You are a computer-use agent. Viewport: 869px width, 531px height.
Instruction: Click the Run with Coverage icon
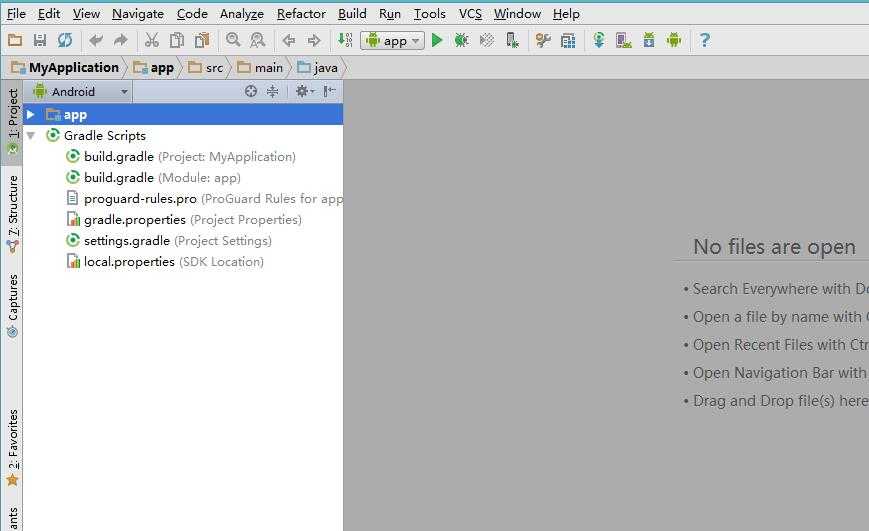(487, 40)
